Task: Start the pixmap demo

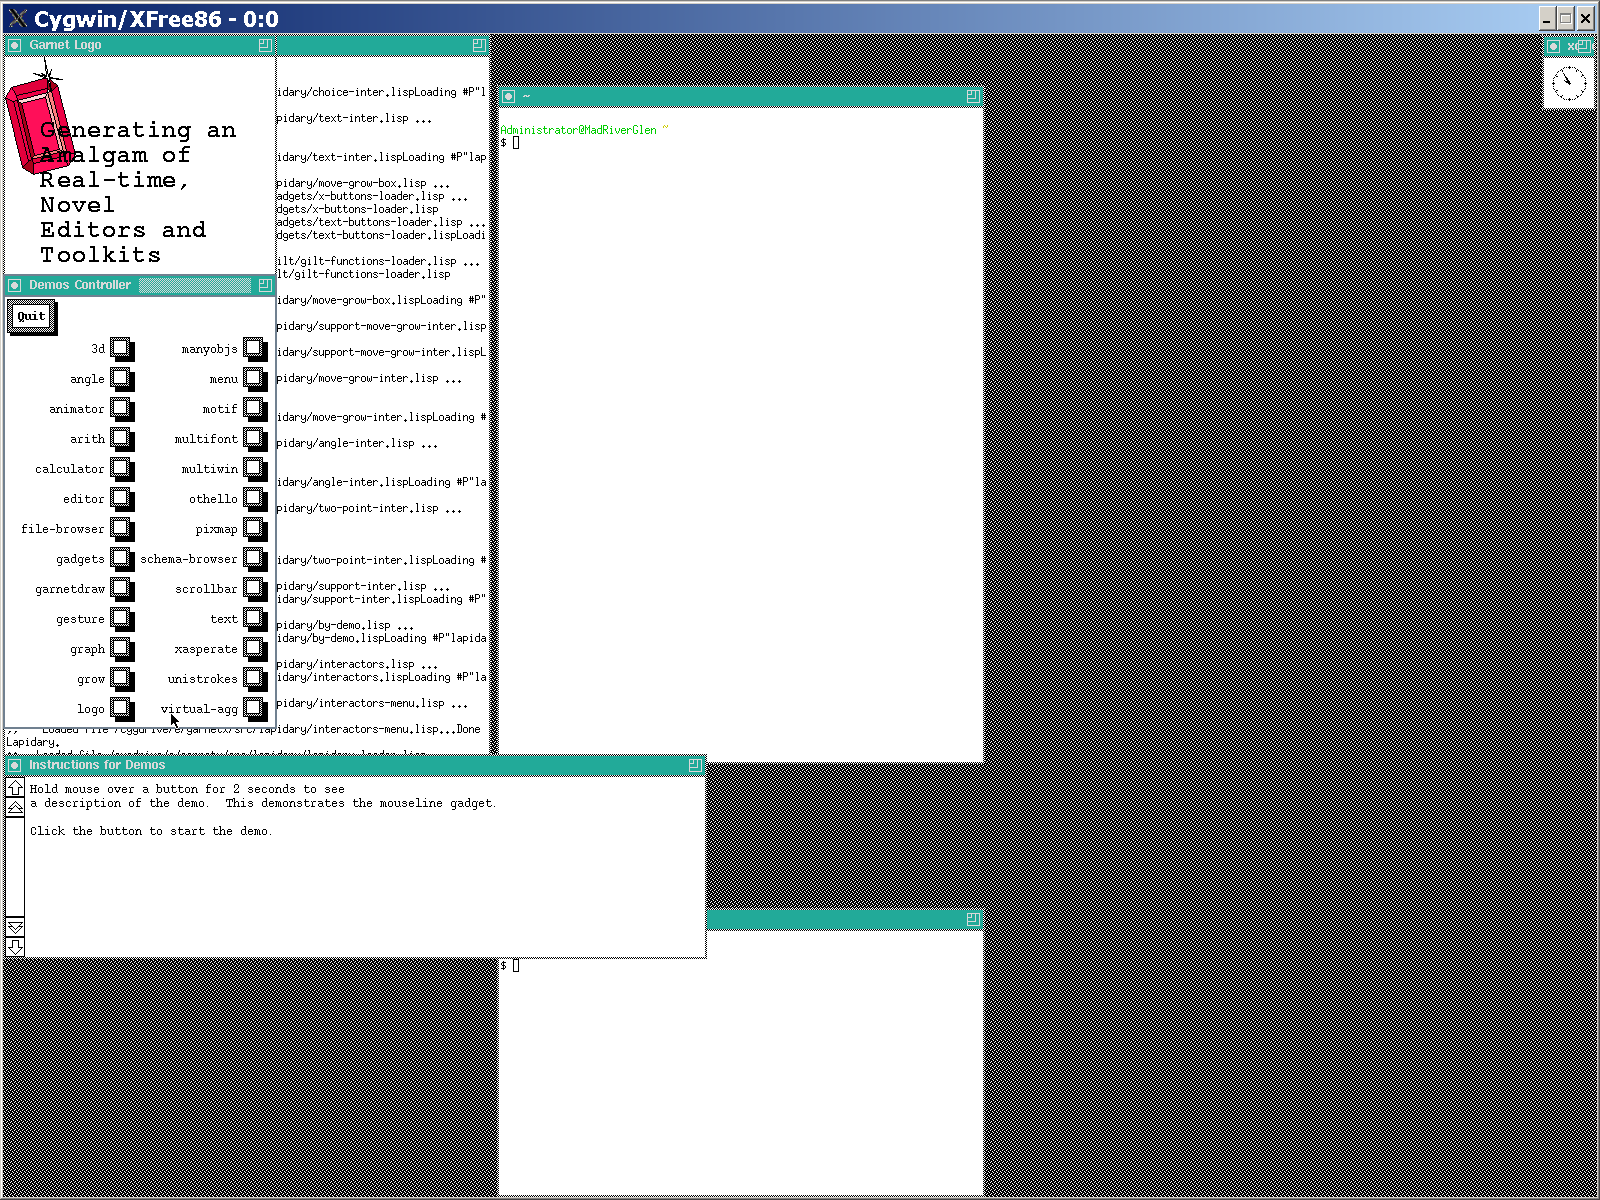Action: pos(255,529)
